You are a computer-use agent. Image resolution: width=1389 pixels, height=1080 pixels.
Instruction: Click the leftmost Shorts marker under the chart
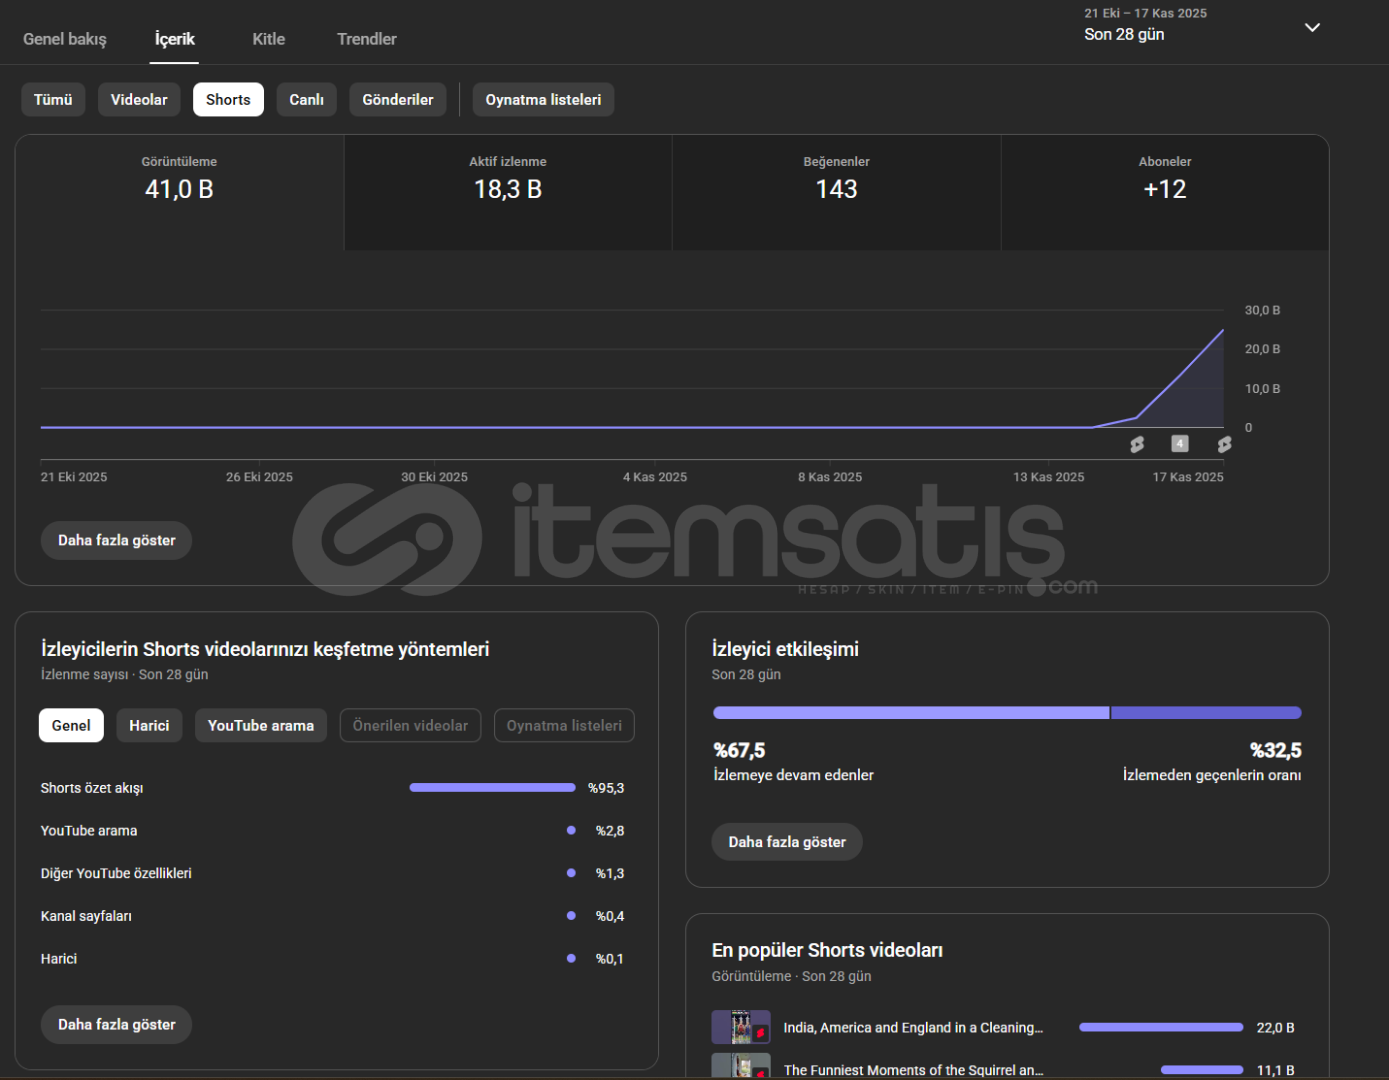(1137, 444)
